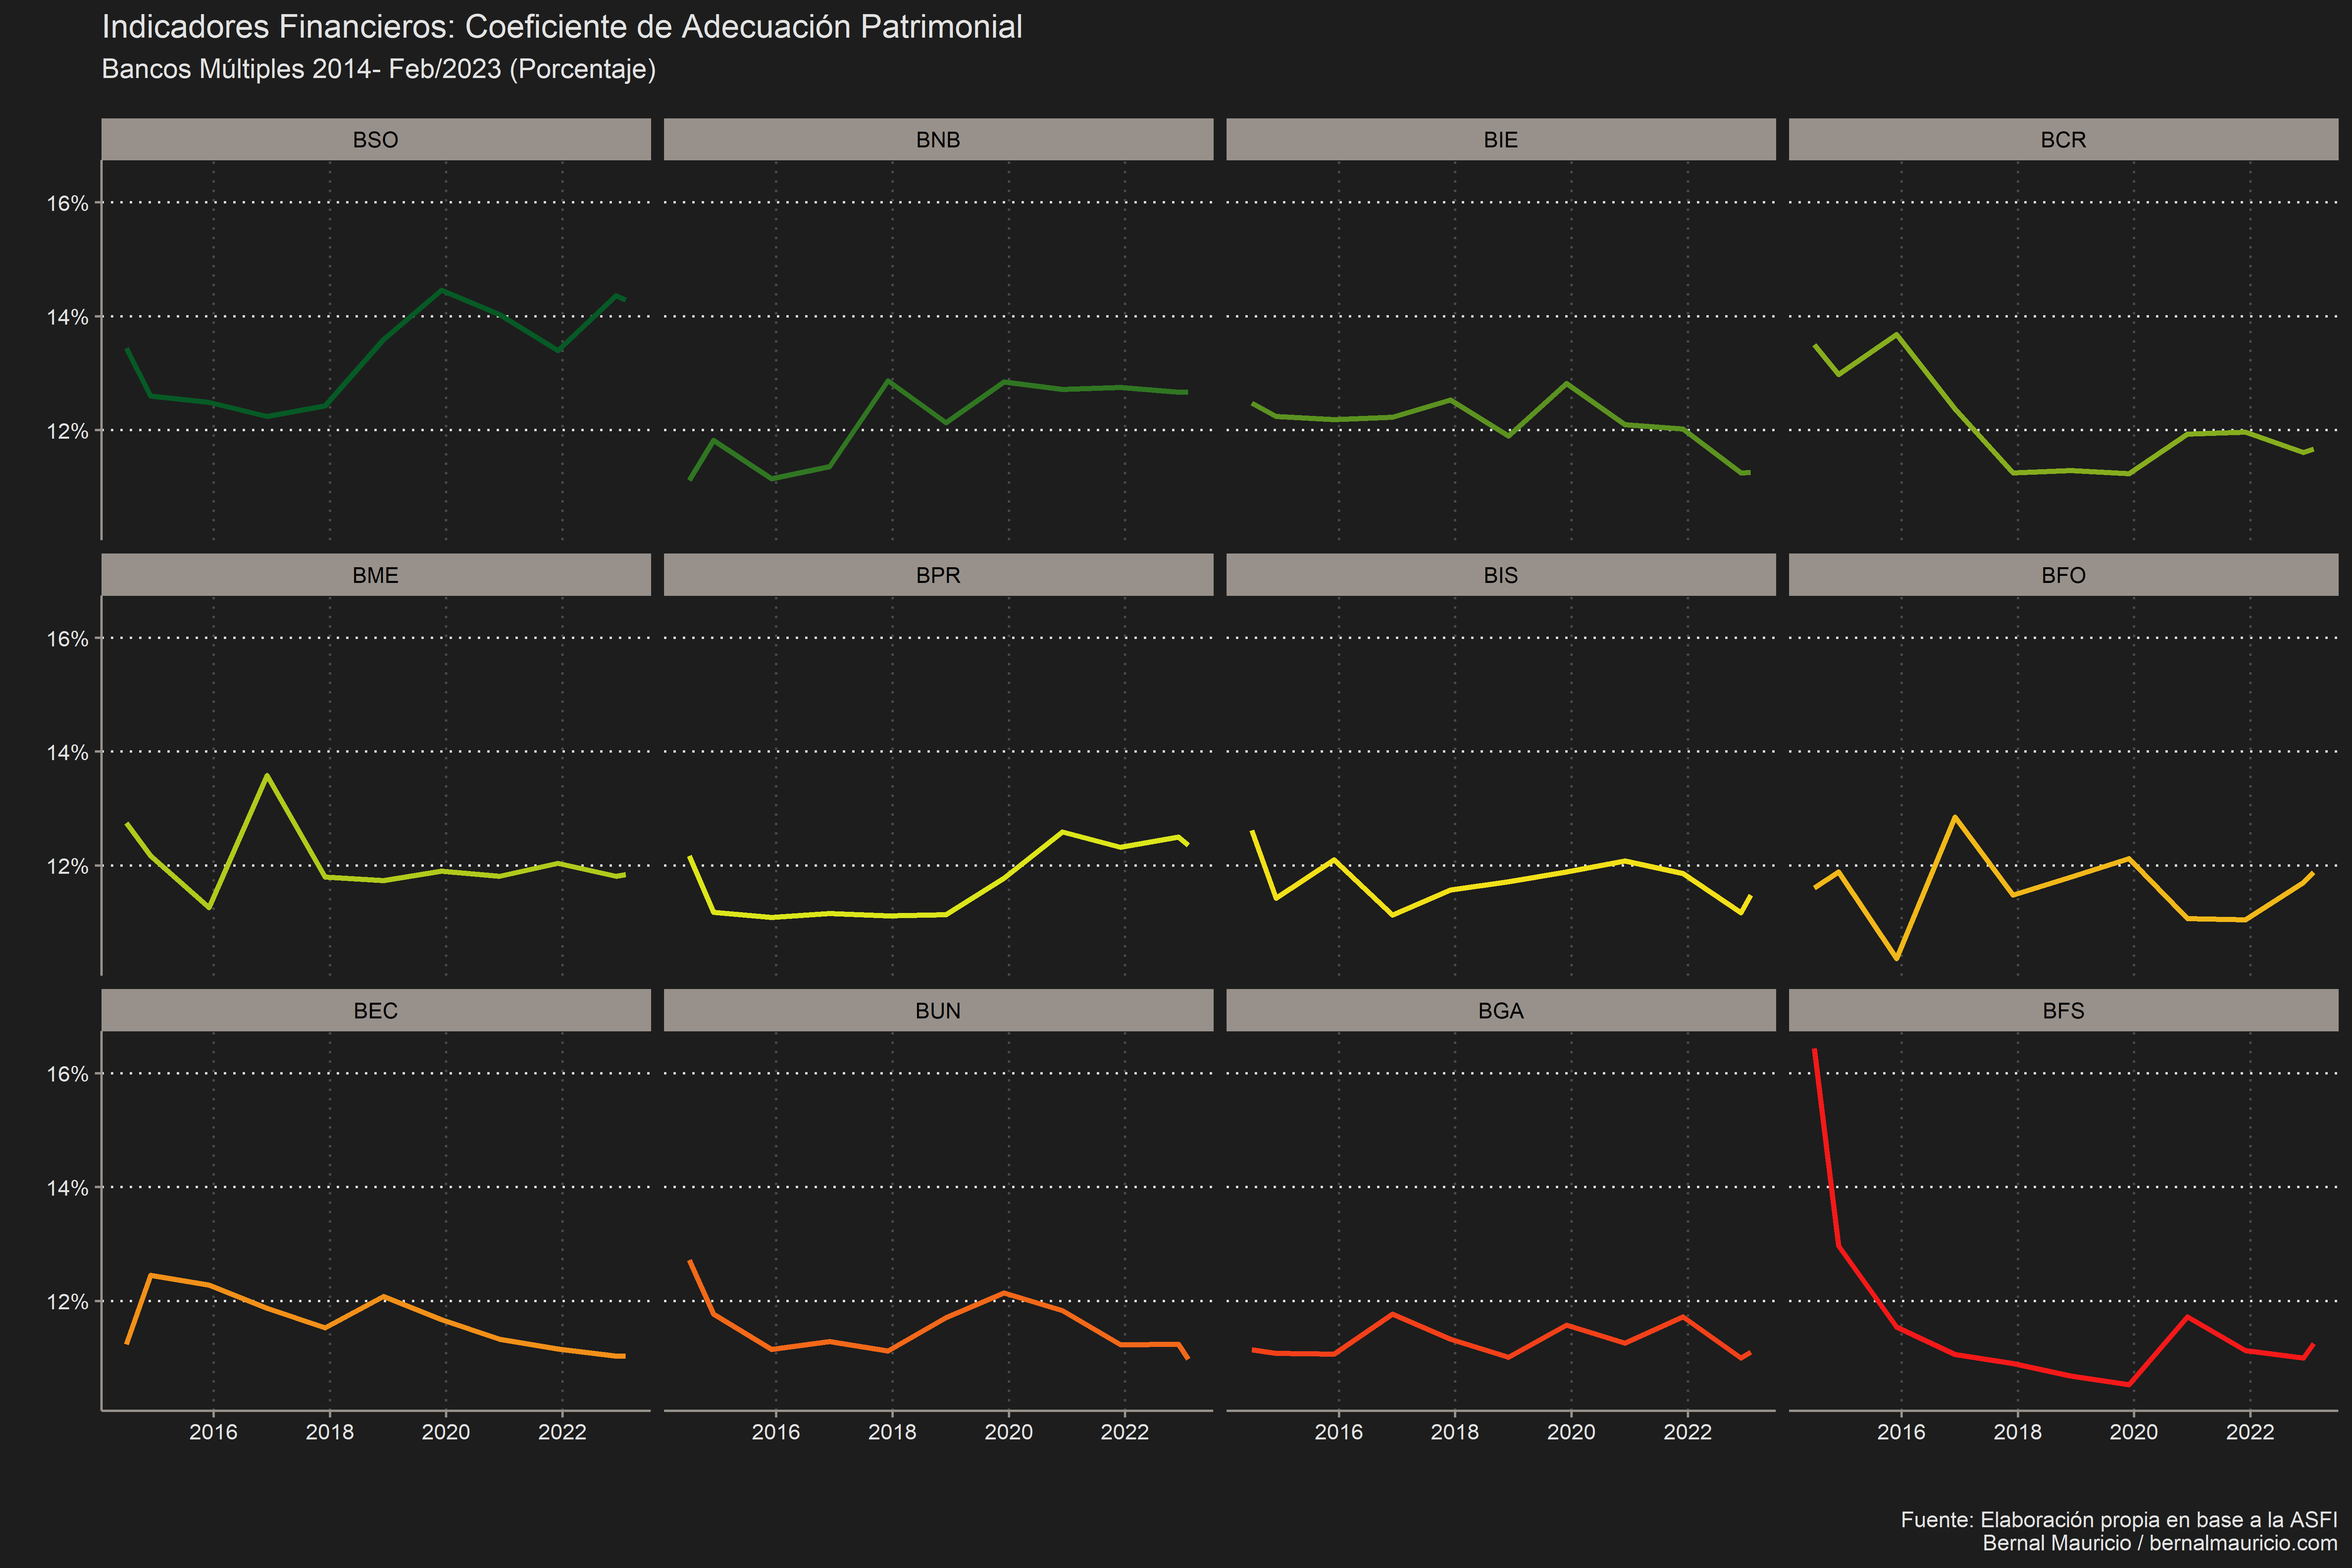
Task: Click the BFS red line's starting peak above 16%
Action: [1815, 1051]
